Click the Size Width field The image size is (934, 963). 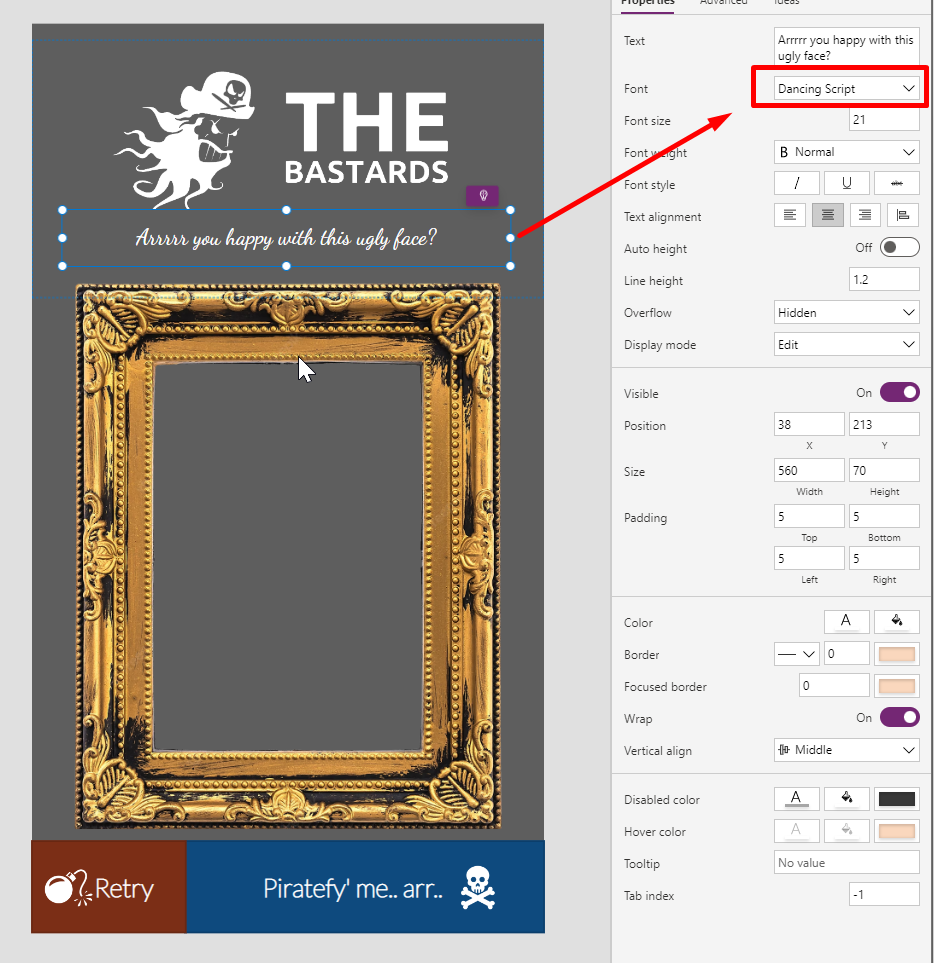click(809, 470)
